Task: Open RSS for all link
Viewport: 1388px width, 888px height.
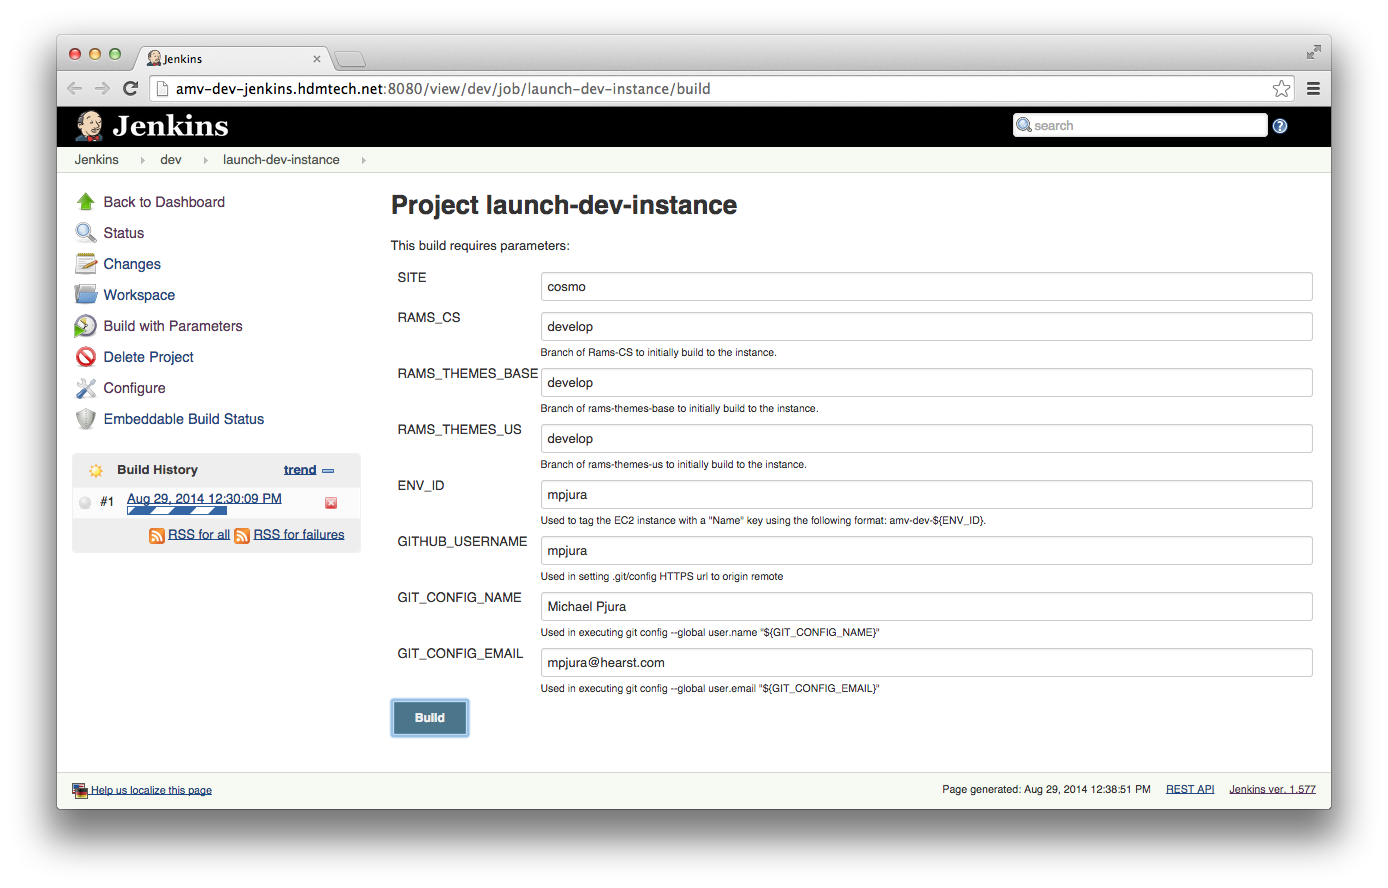Action: pyautogui.click(x=199, y=535)
